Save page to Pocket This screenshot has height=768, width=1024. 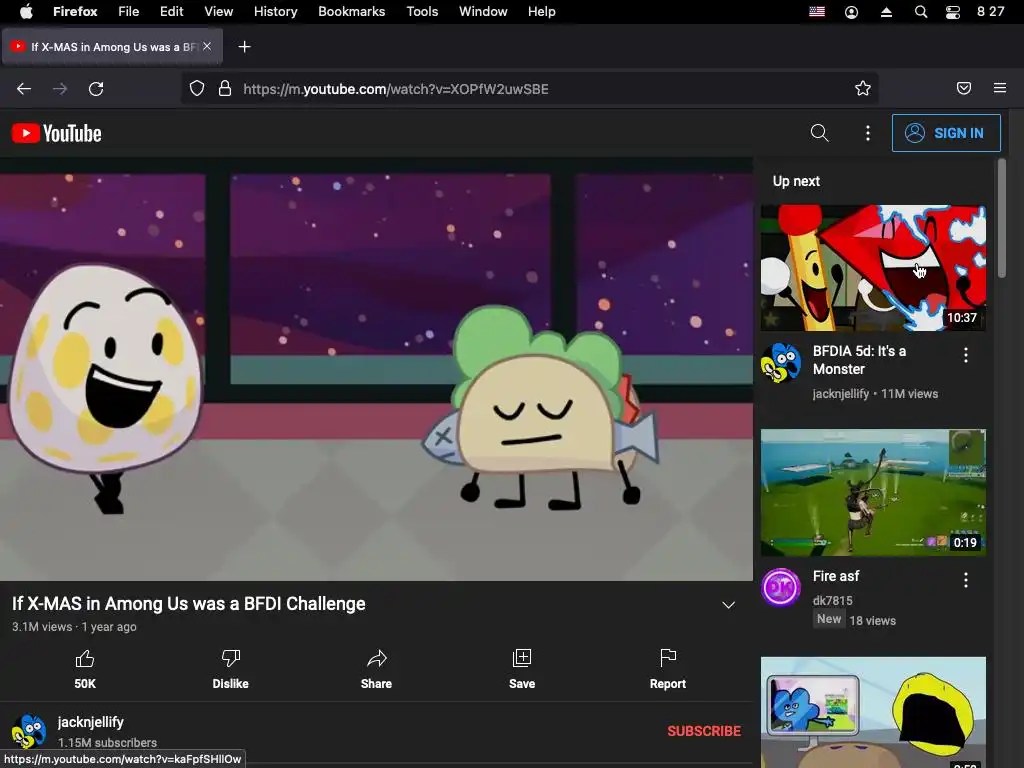click(x=963, y=88)
